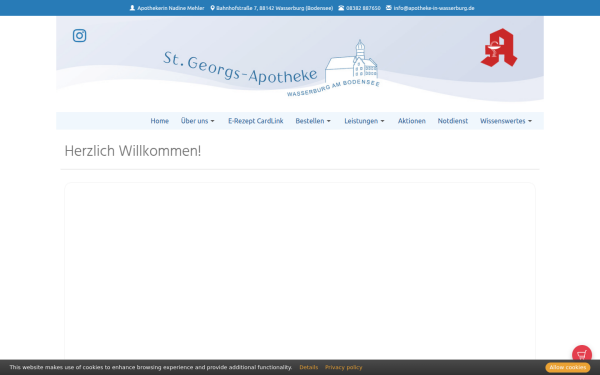
Task: Open the Aktionen menu item
Action: (x=412, y=121)
